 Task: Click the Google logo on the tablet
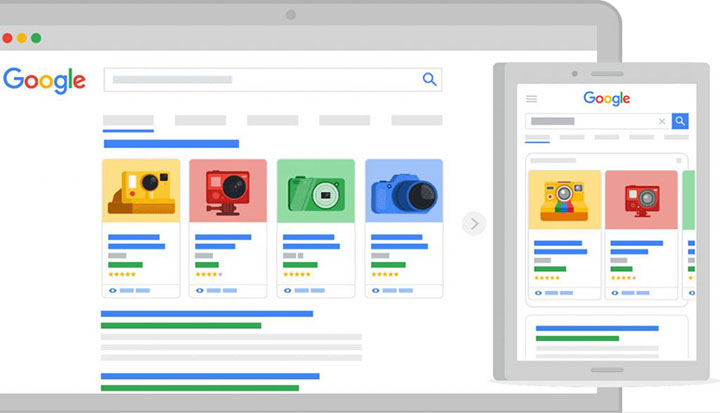click(607, 98)
